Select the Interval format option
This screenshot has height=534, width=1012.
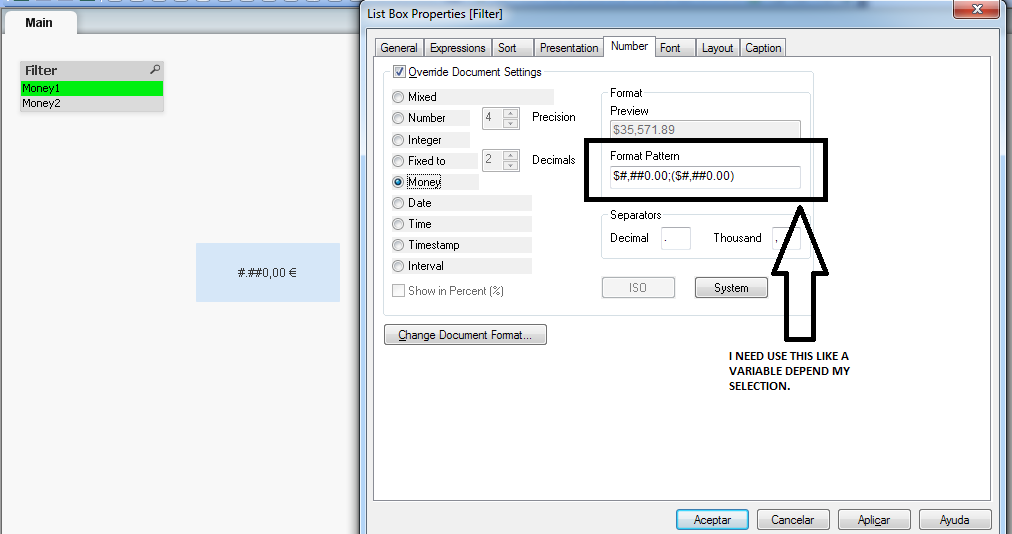tap(398, 266)
